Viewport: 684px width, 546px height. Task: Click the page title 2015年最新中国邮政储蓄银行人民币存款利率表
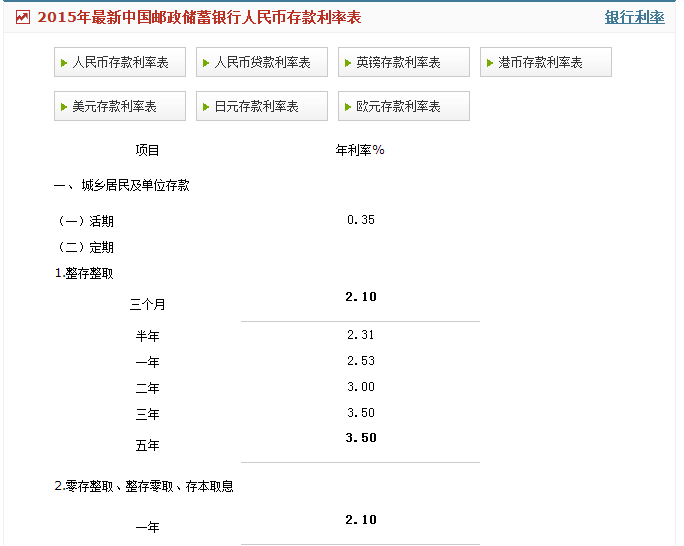[x=199, y=17]
